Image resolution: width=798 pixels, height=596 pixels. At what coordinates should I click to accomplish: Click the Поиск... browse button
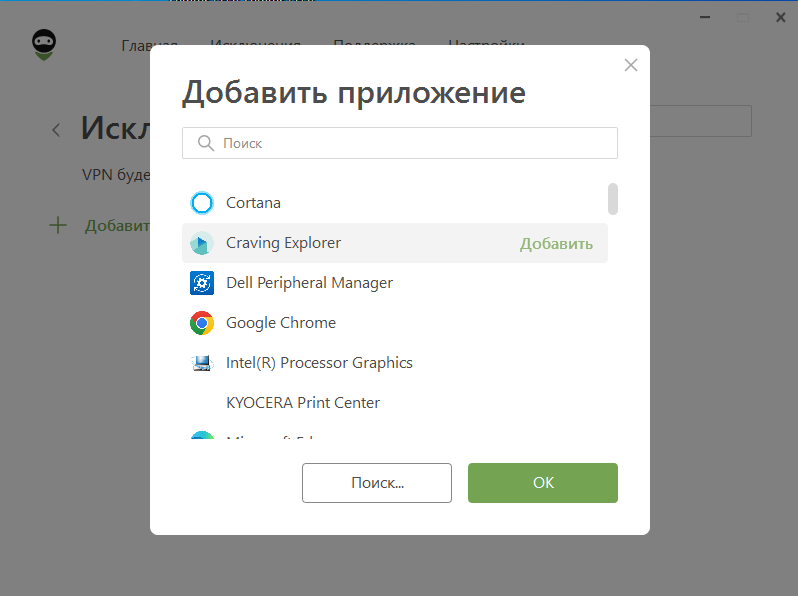coord(377,483)
